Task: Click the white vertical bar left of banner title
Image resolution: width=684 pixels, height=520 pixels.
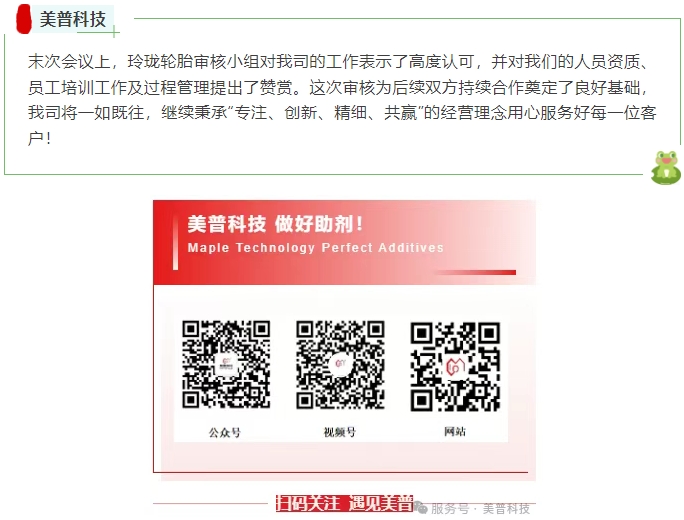Action: (175, 243)
